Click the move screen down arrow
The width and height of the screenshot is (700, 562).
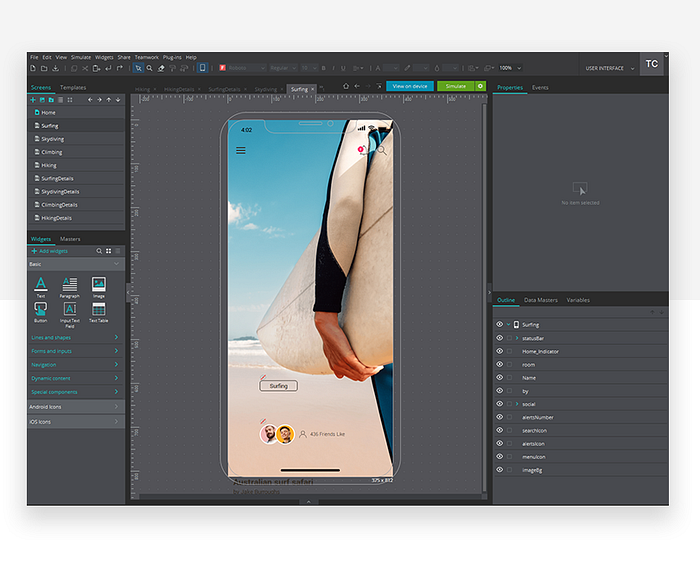pyautogui.click(x=118, y=100)
